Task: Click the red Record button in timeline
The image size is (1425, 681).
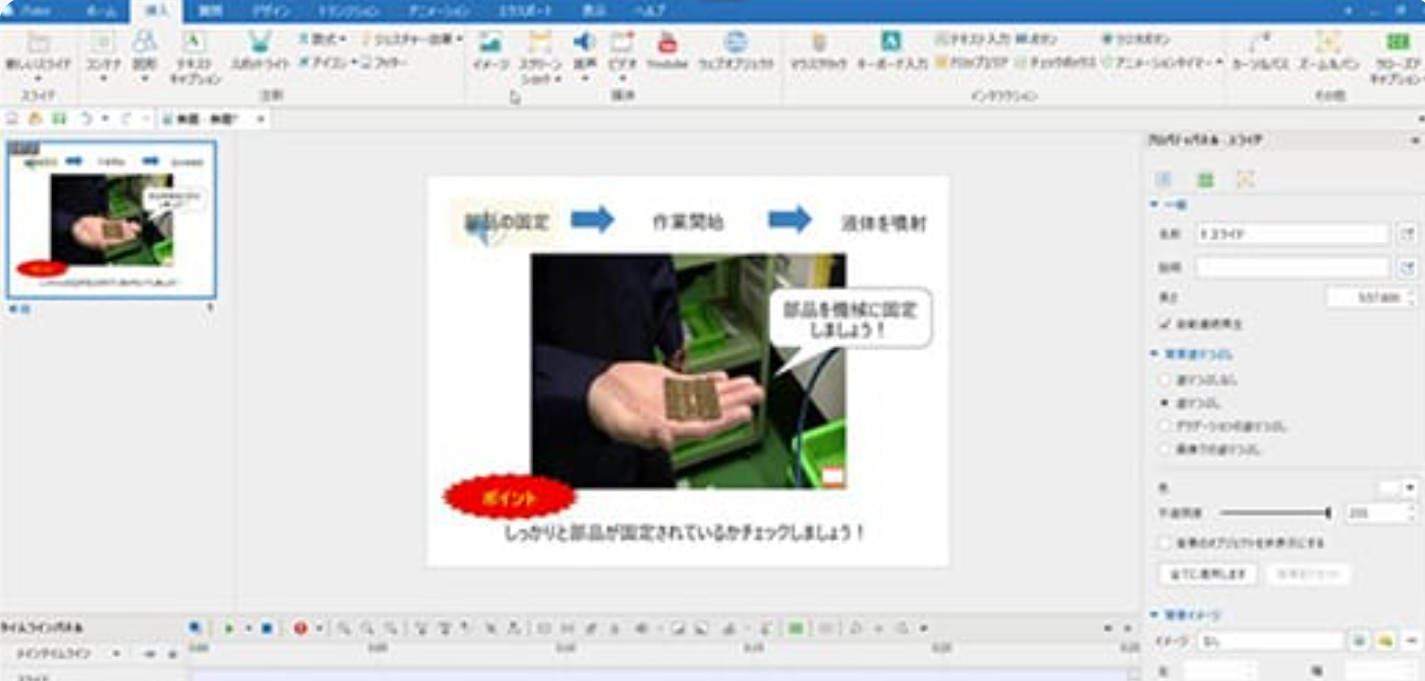Action: coord(299,628)
